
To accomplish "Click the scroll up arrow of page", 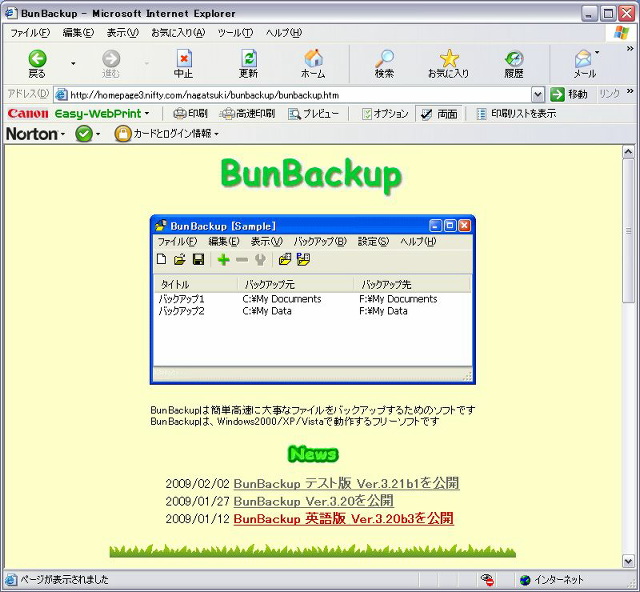I will click(x=628, y=152).
